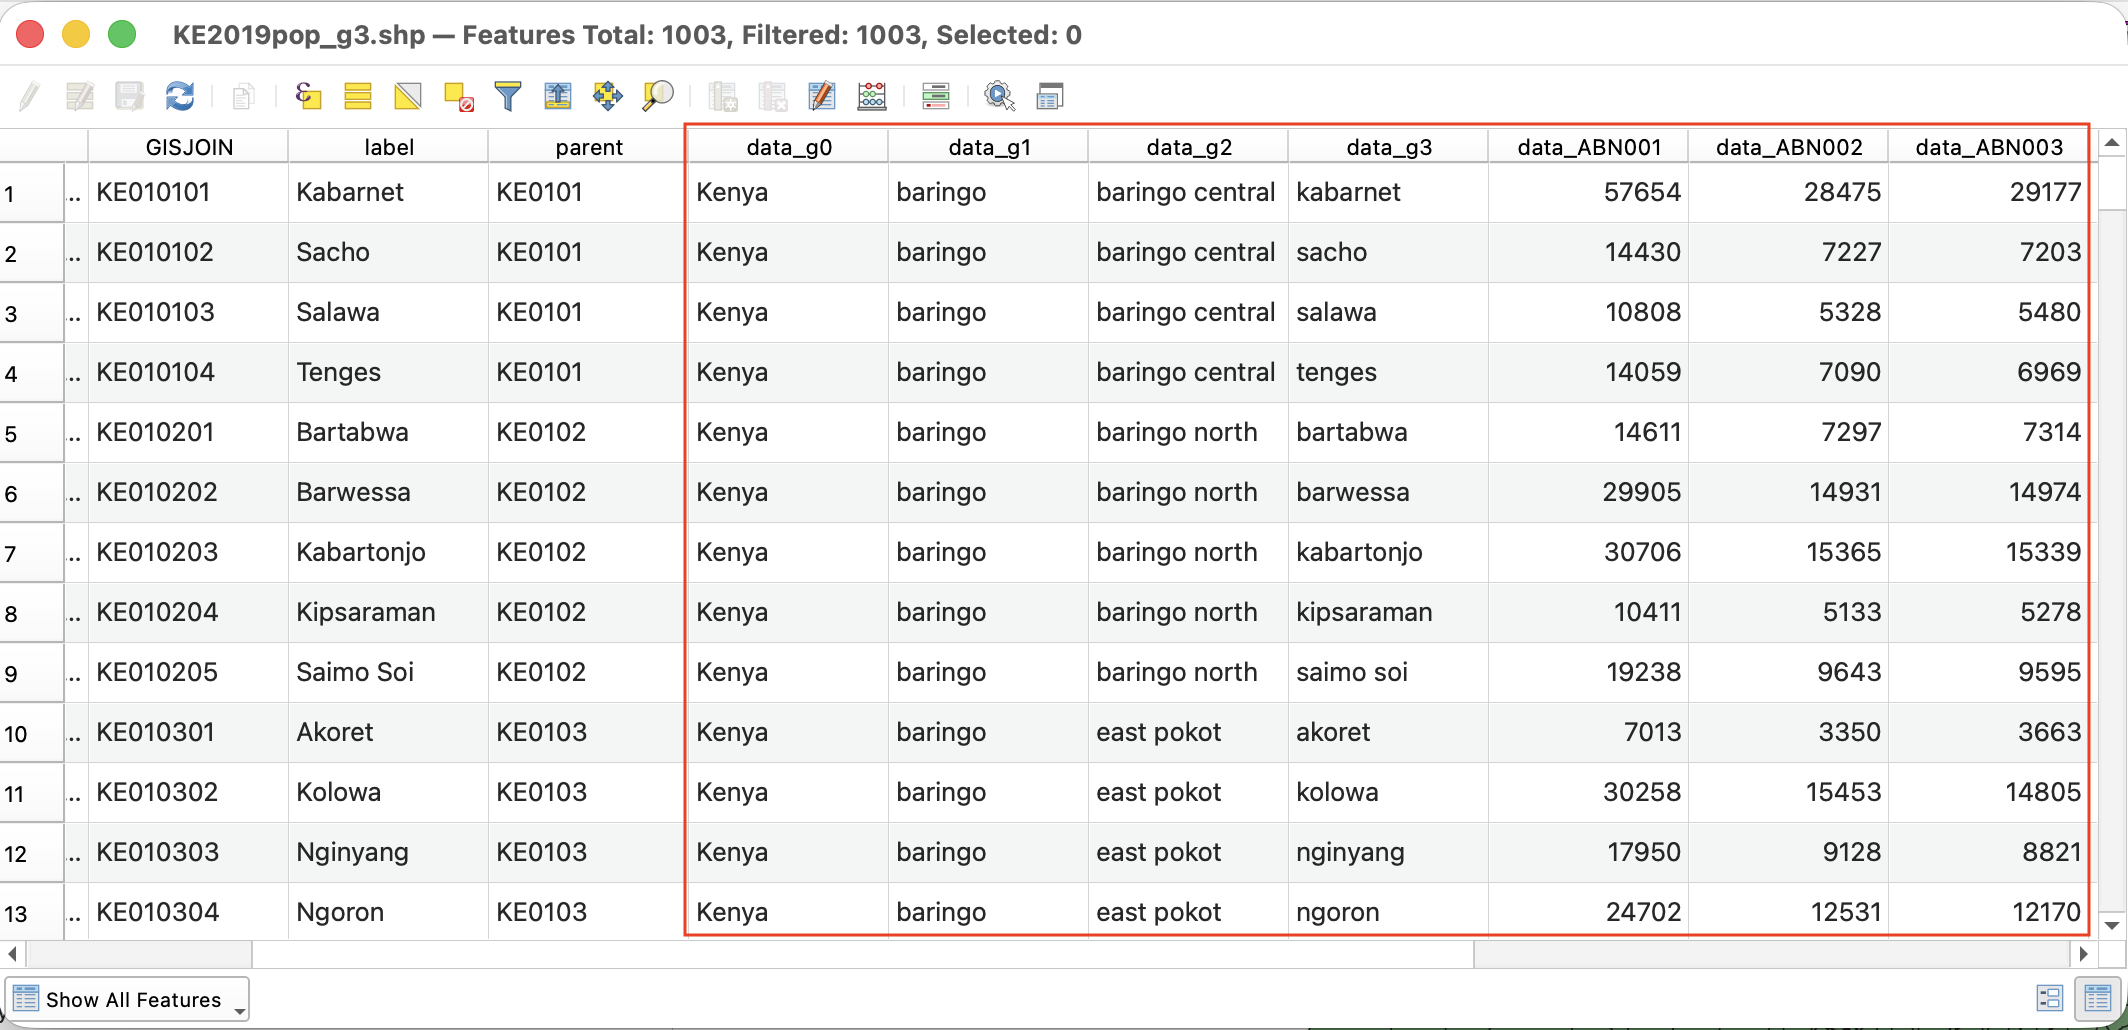Click the data_ABN003 column header

tap(1989, 147)
